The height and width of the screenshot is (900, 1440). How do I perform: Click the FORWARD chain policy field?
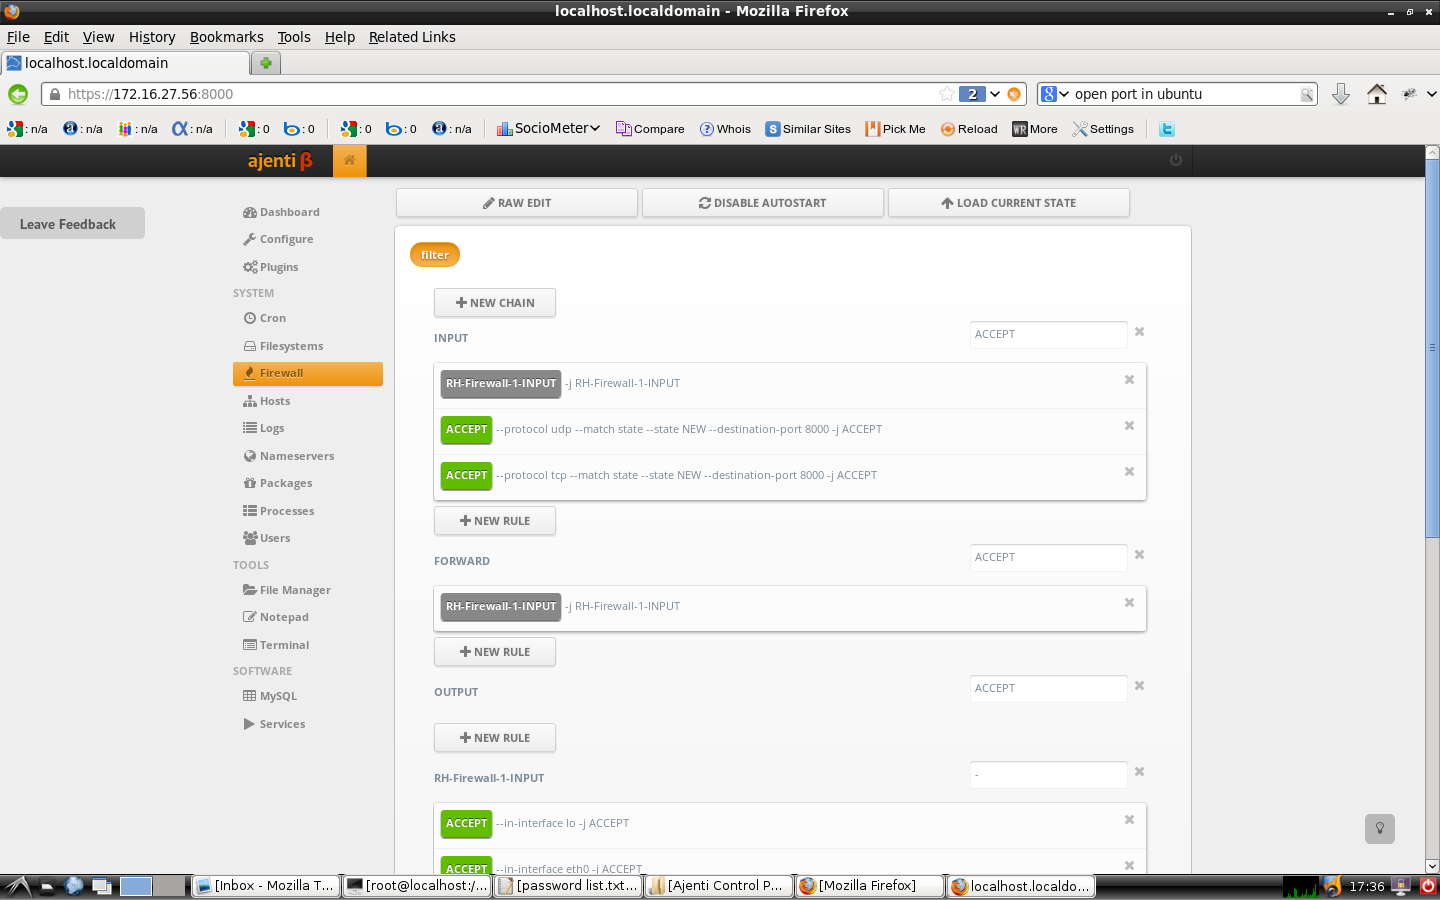tap(1048, 557)
